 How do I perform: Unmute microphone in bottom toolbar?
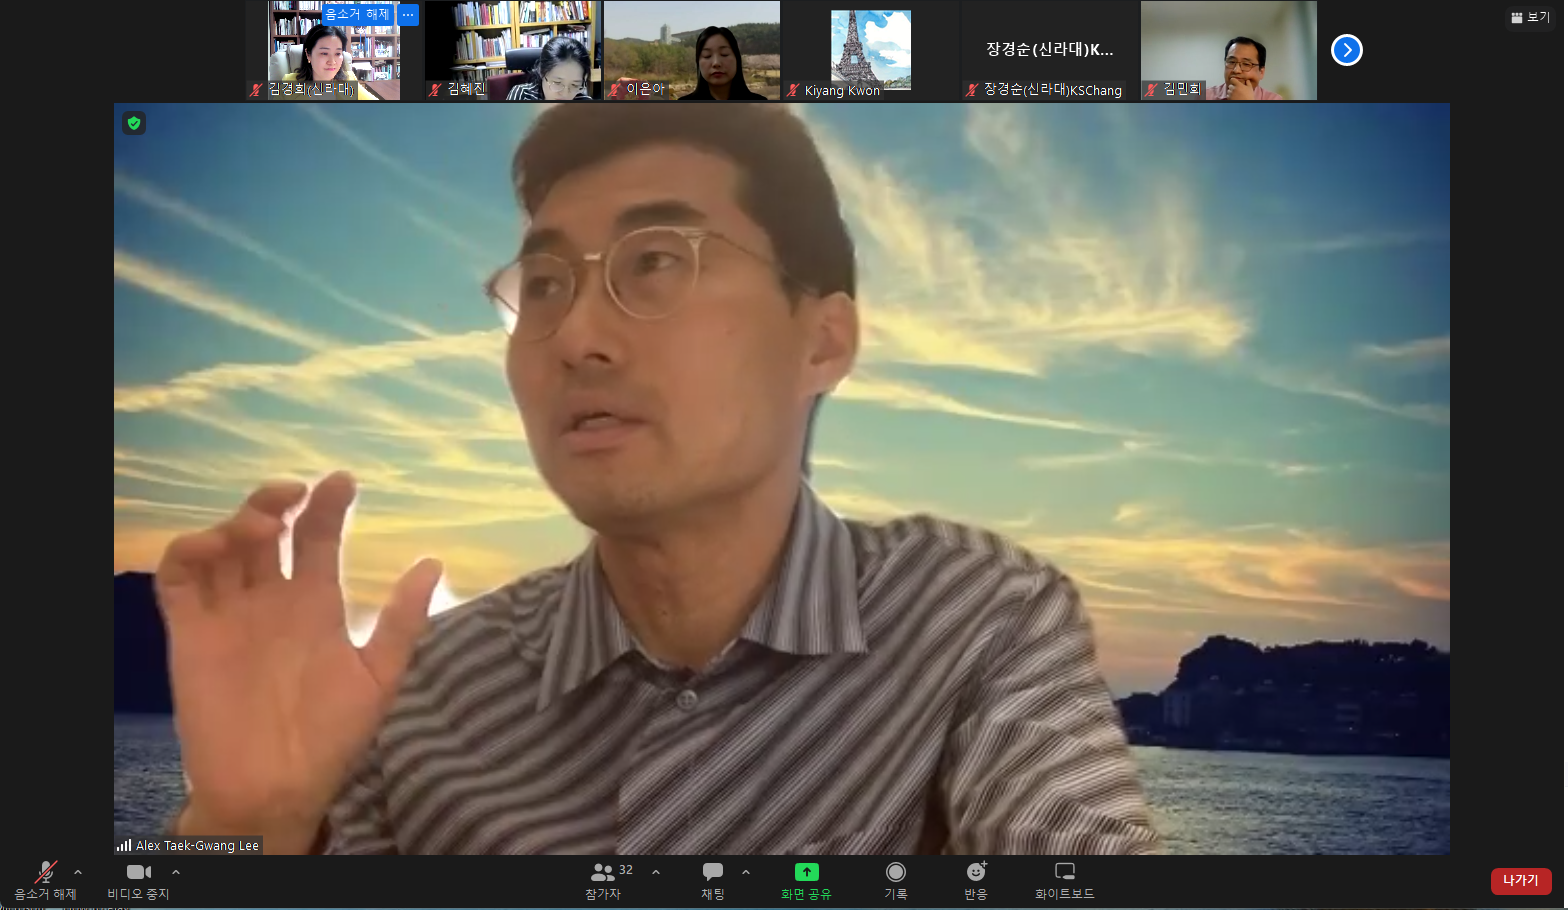point(45,880)
